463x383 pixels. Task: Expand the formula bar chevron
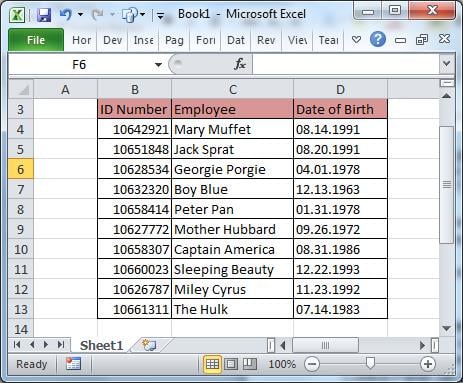pos(447,63)
